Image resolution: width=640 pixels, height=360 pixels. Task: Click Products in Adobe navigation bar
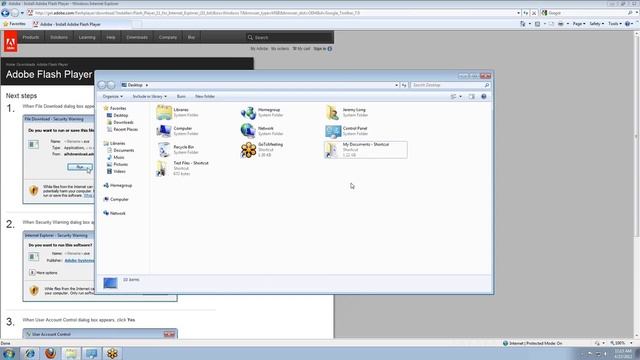click(x=31, y=37)
